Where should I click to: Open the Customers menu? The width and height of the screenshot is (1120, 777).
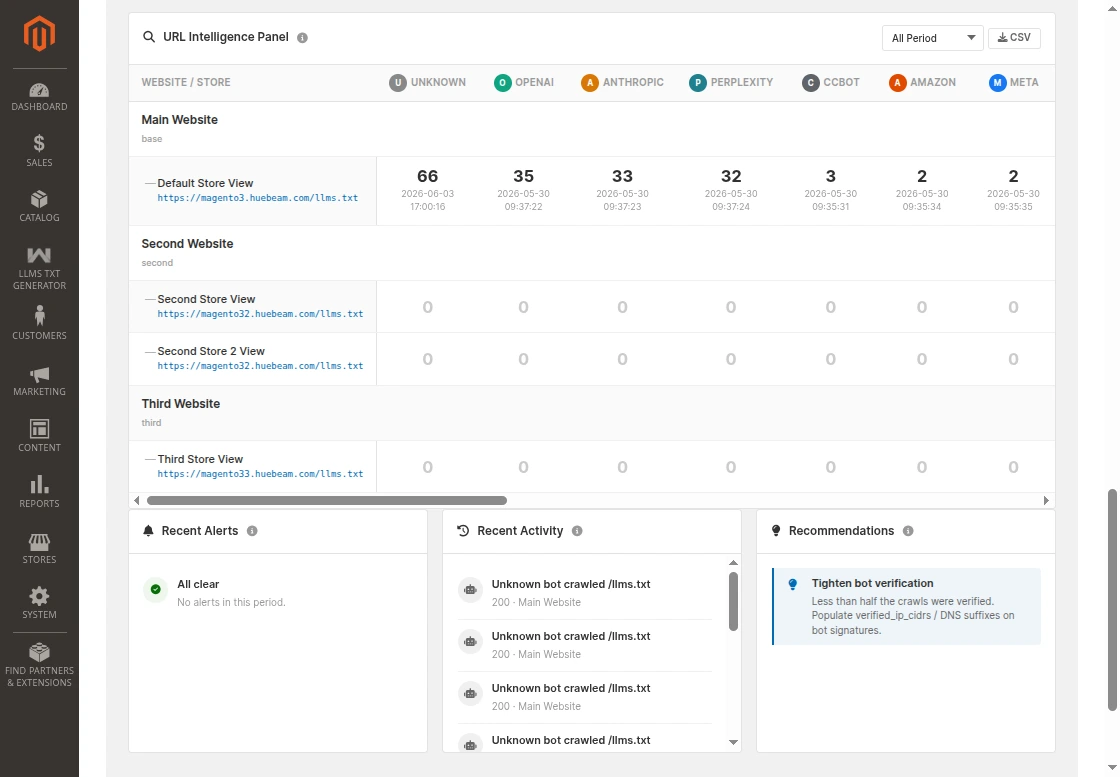tap(39, 323)
